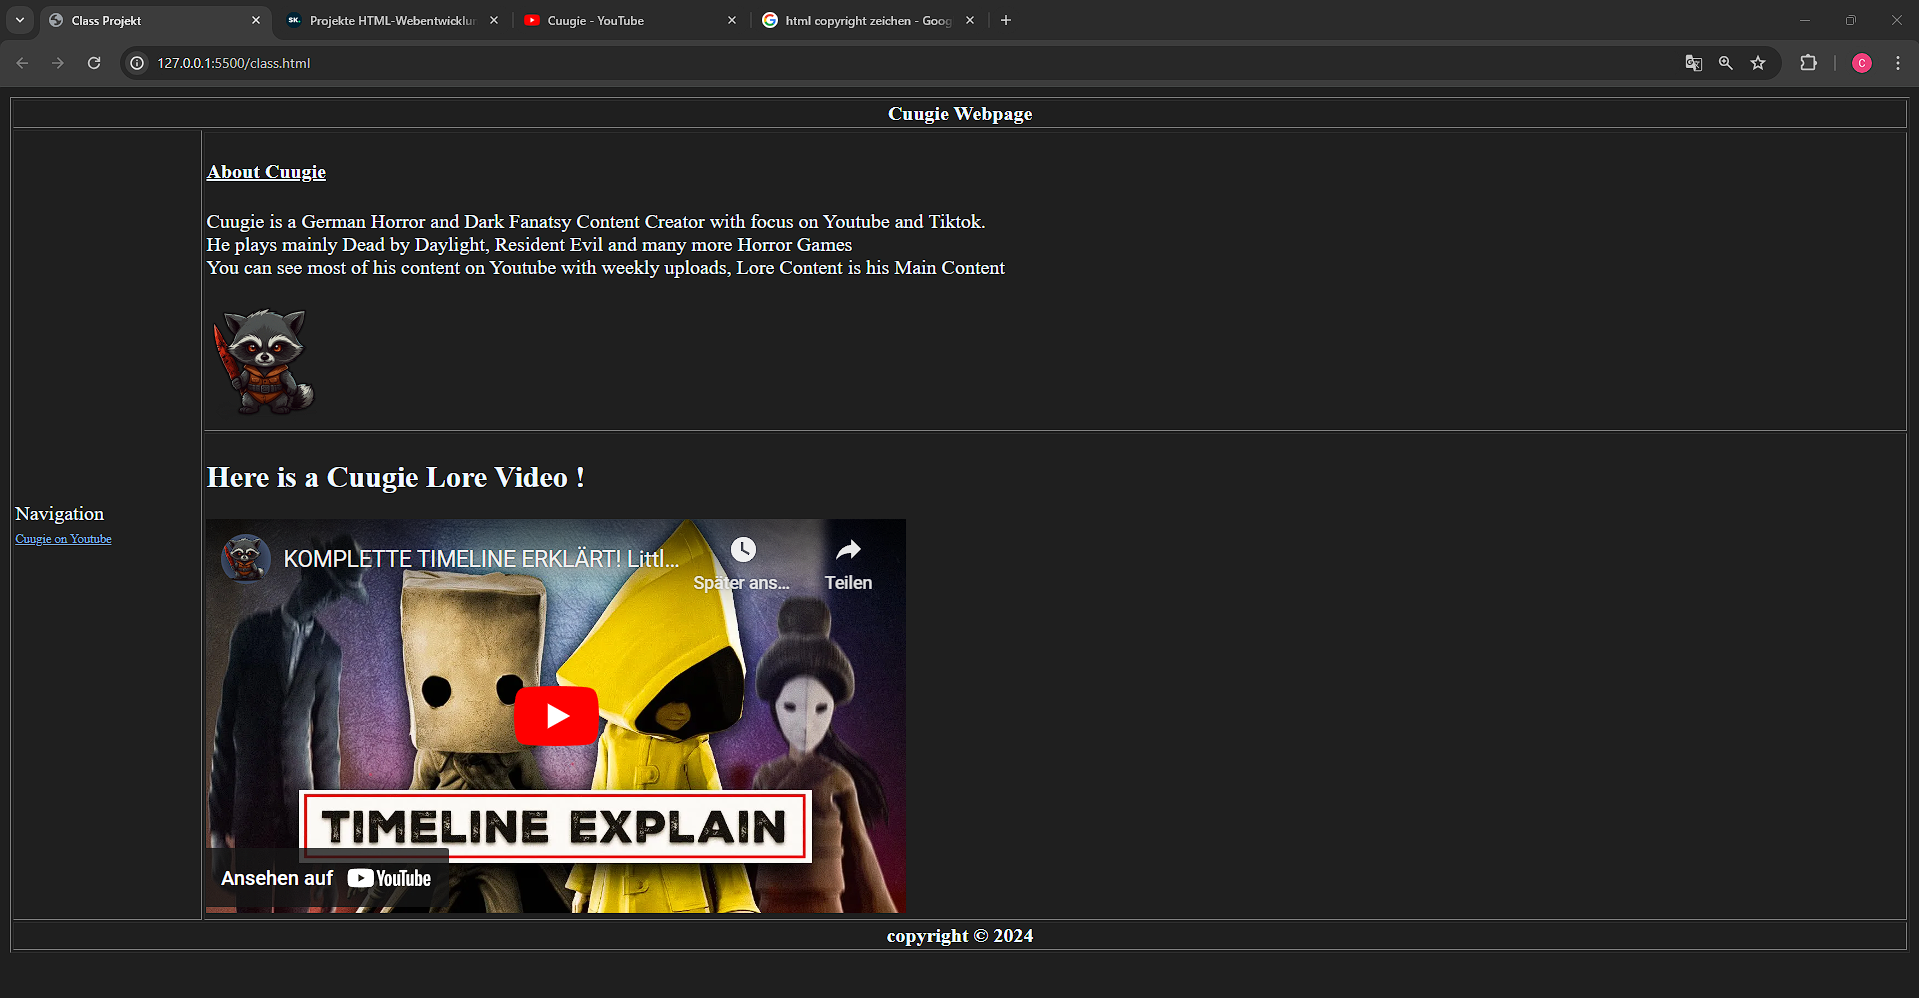
Task: Open the video title KOMPLETTE TIMELINE ERKLÄRT link
Action: [481, 558]
